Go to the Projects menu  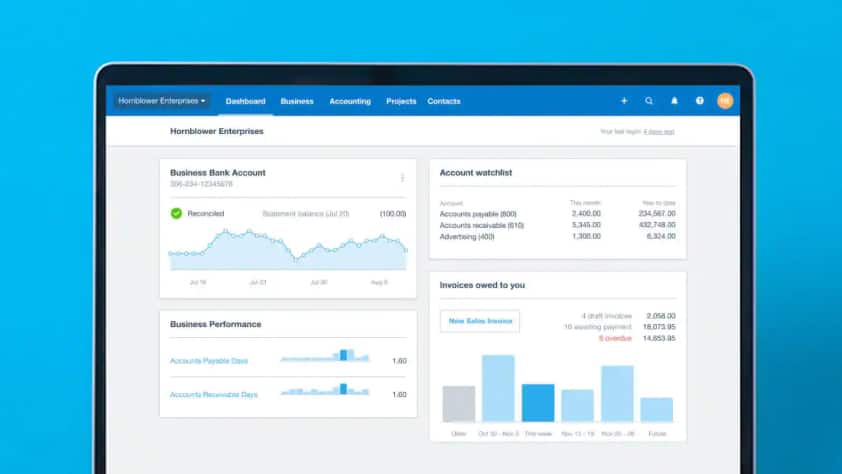(401, 101)
